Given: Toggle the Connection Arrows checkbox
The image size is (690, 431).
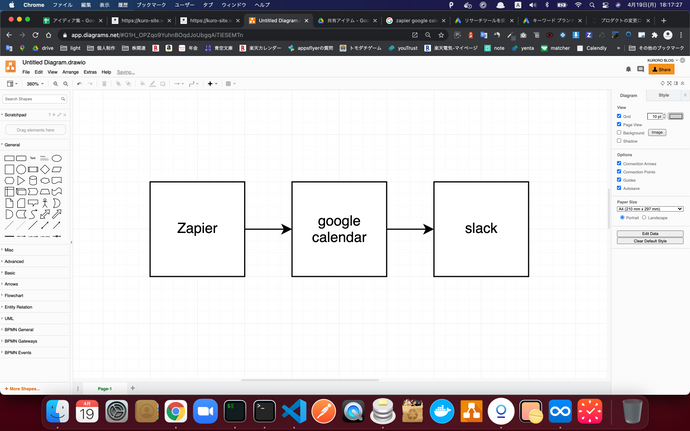Looking at the screenshot, I should [619, 163].
